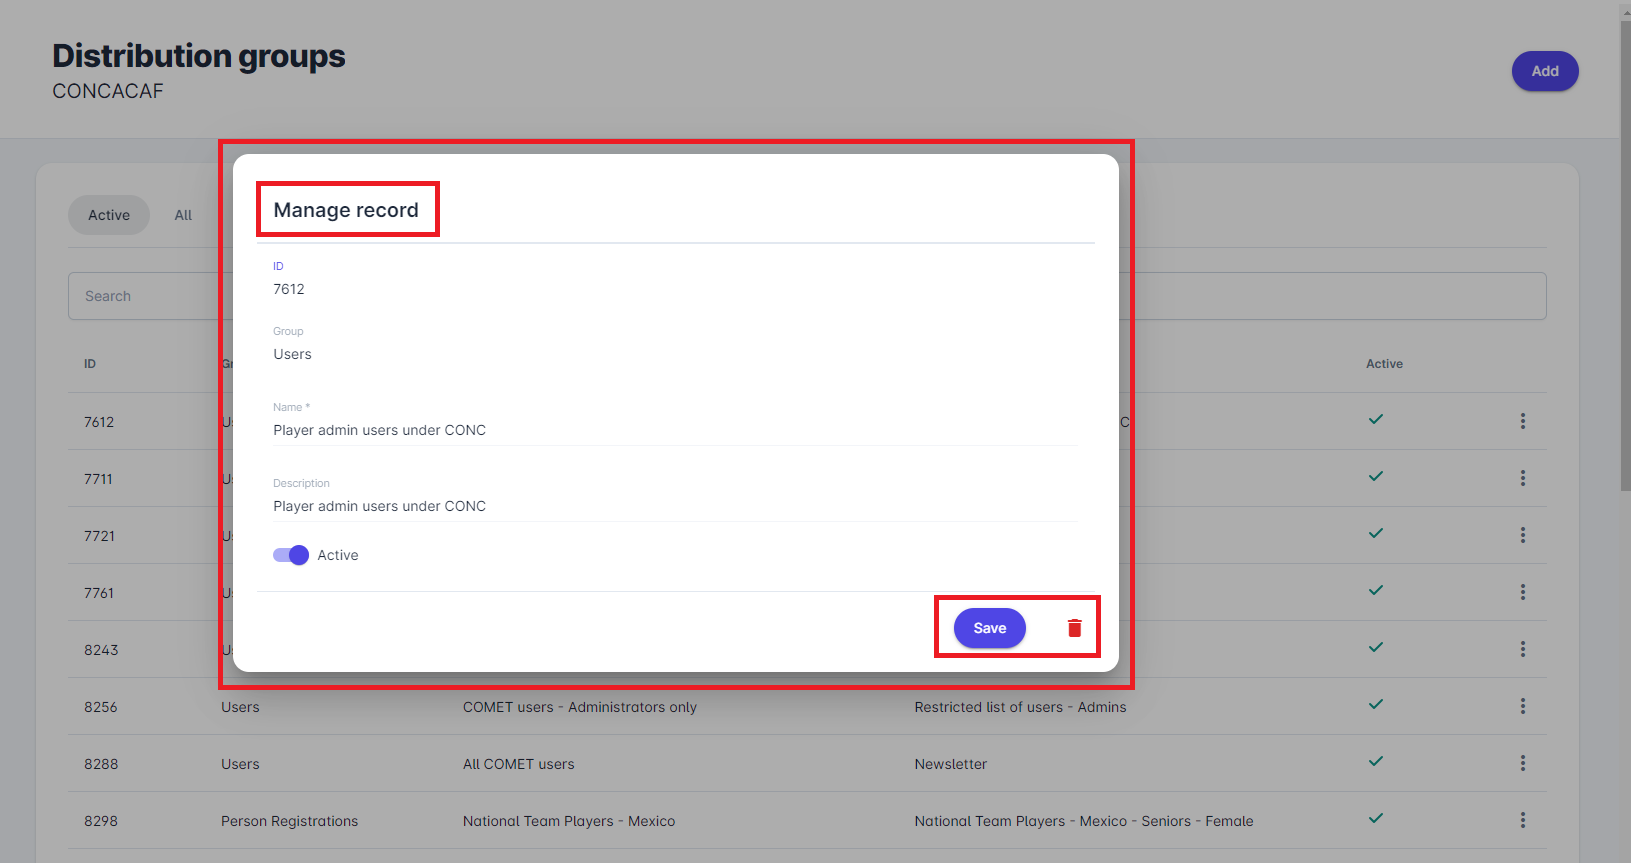
Task: Open the three-dot menu for row 7721
Action: 1522,535
